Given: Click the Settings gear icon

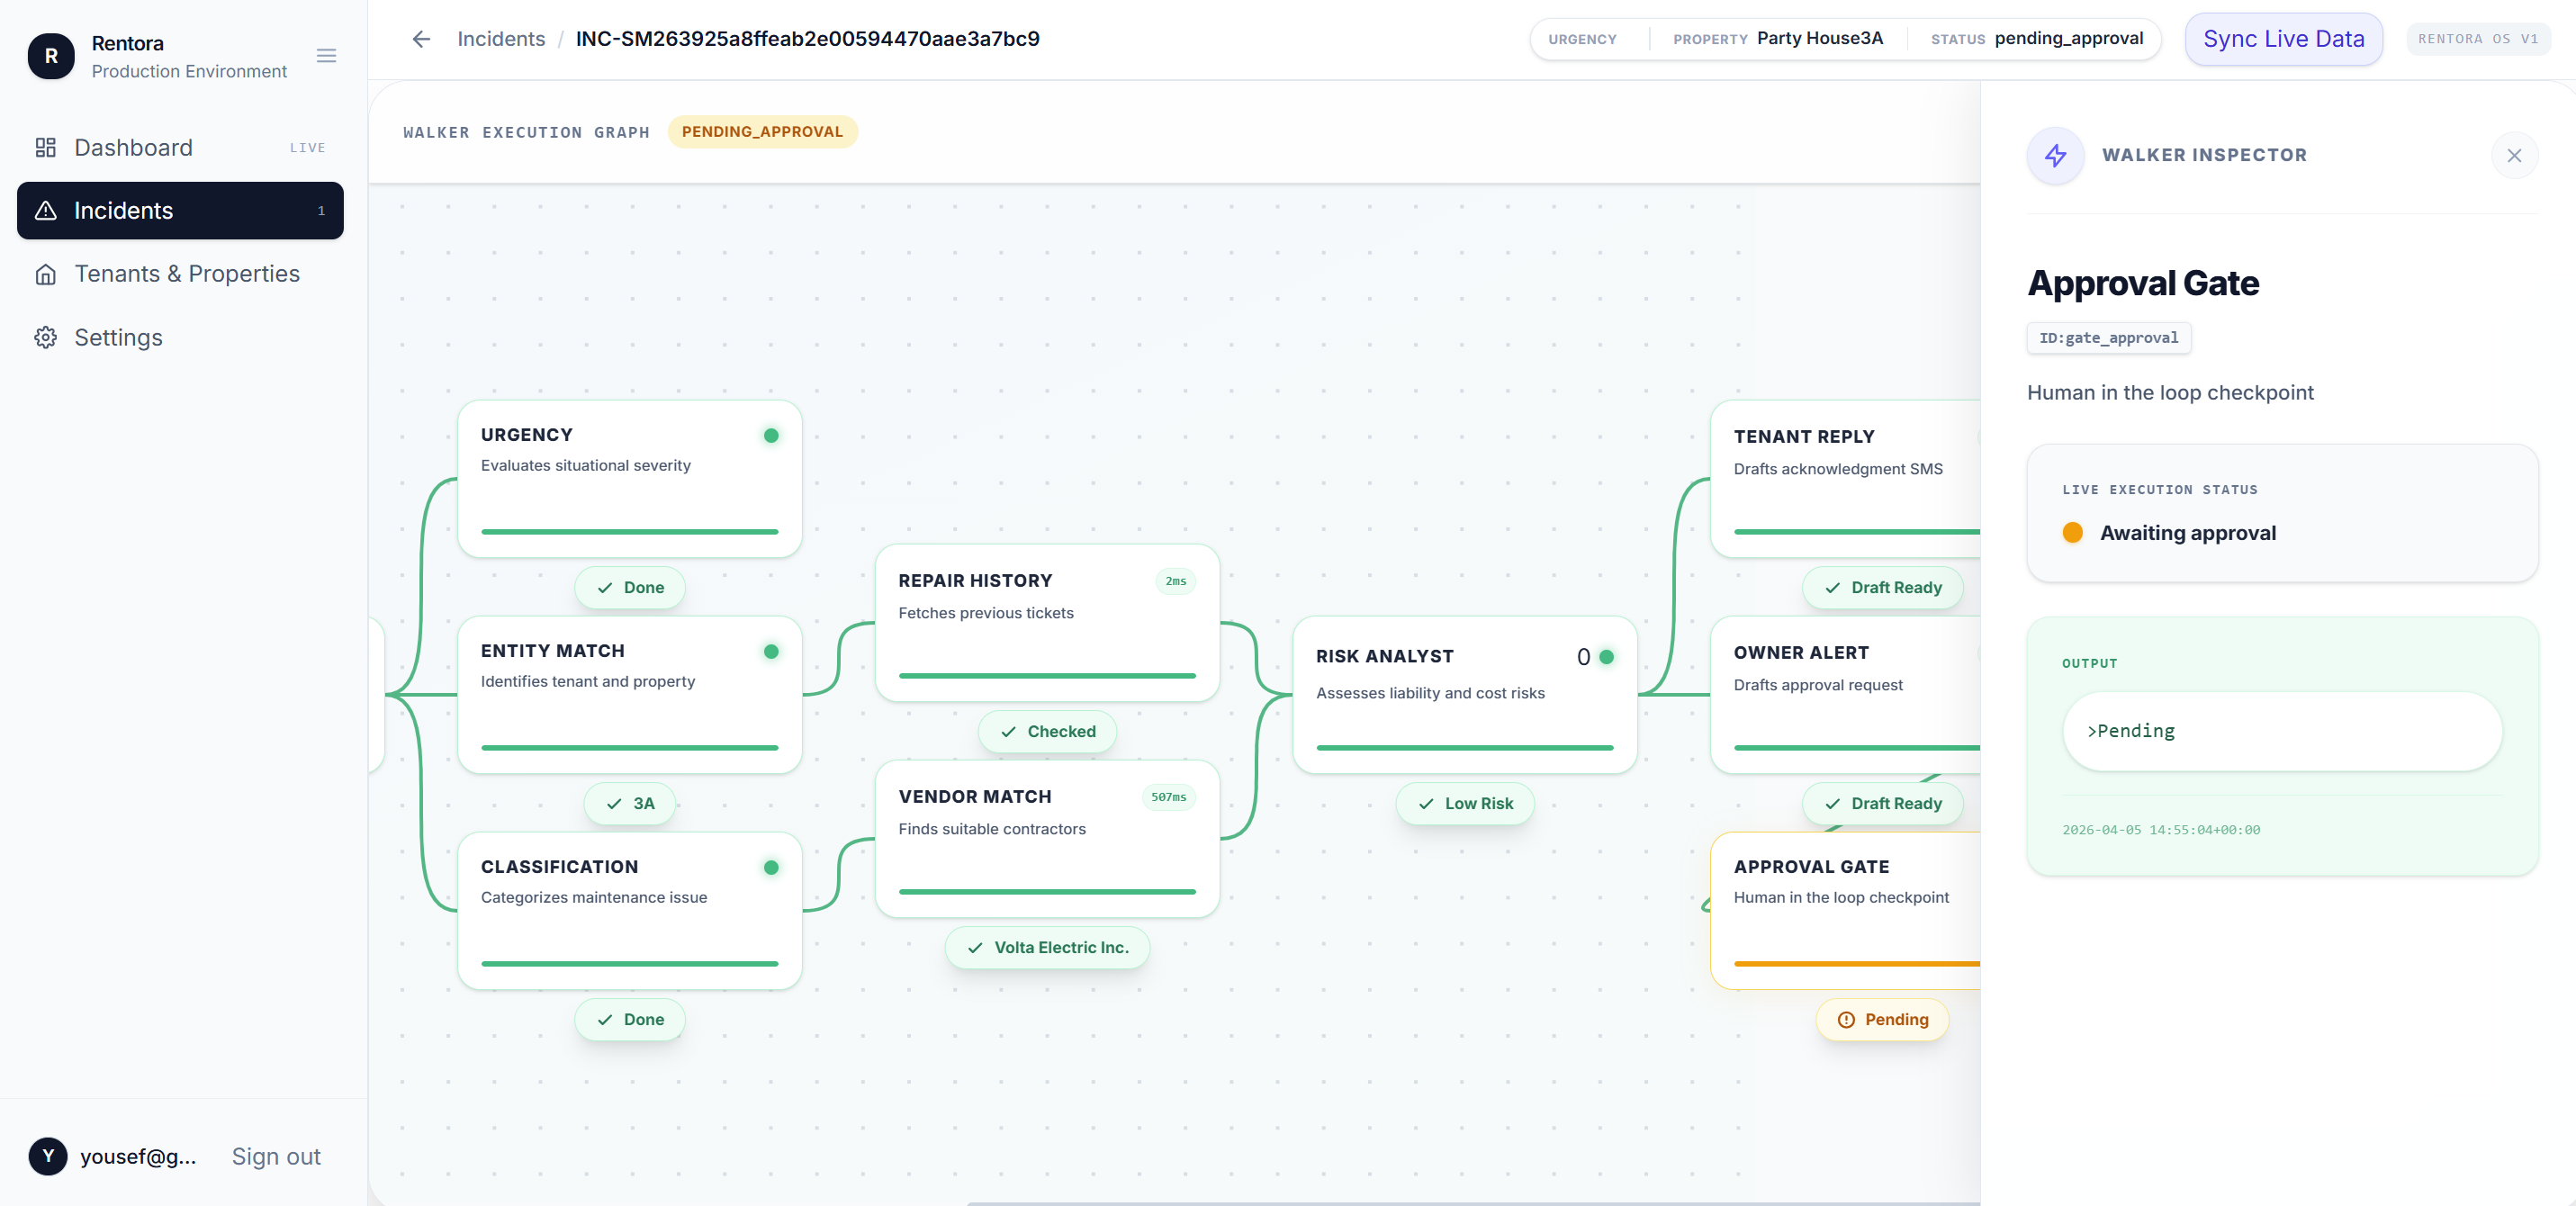Looking at the screenshot, I should (x=46, y=338).
